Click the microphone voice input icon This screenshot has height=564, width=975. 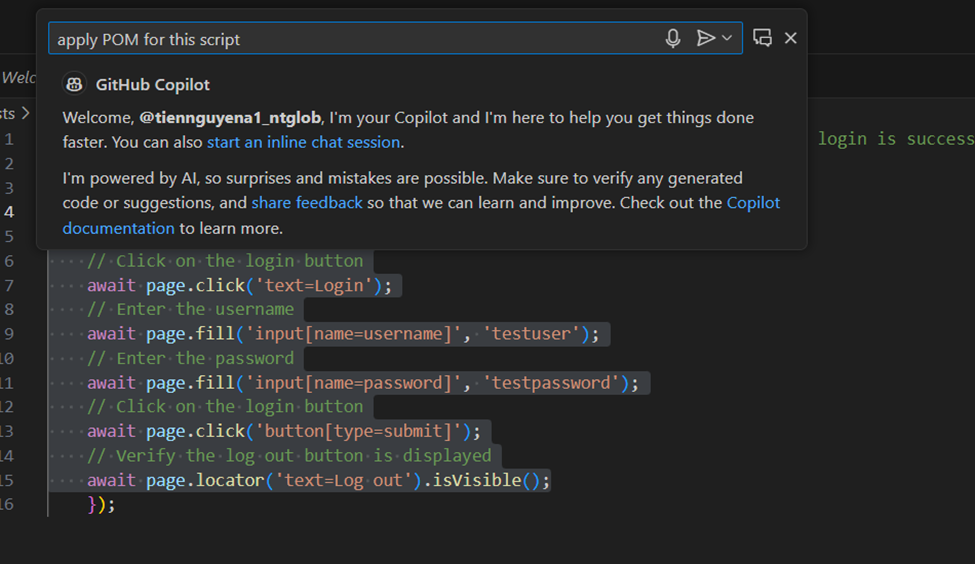673,38
